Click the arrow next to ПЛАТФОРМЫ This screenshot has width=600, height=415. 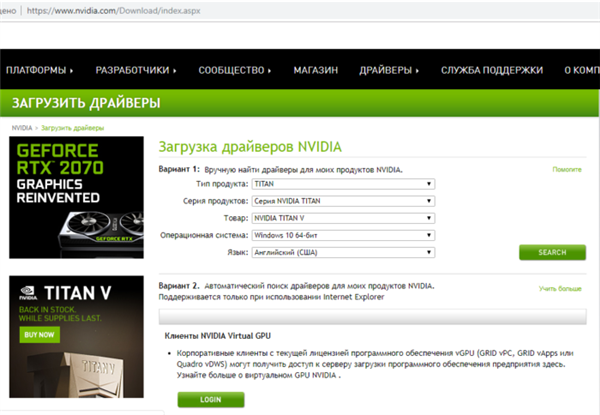coord(71,70)
